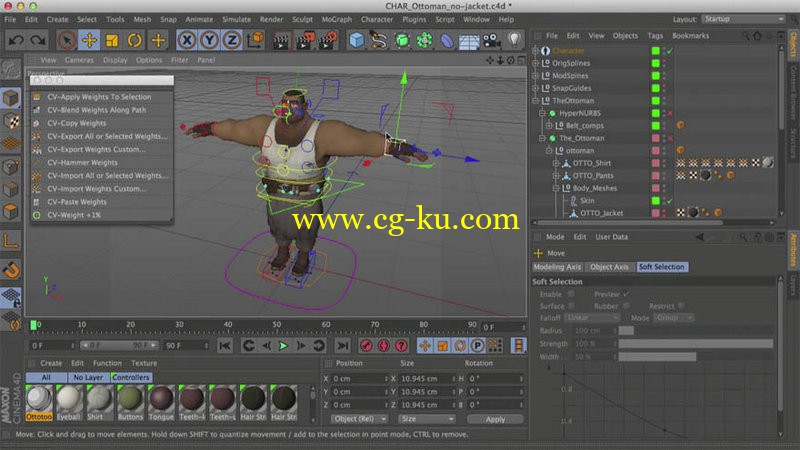Open the MoGraph menu
Viewport: 800px width, 450px height.
click(x=337, y=19)
